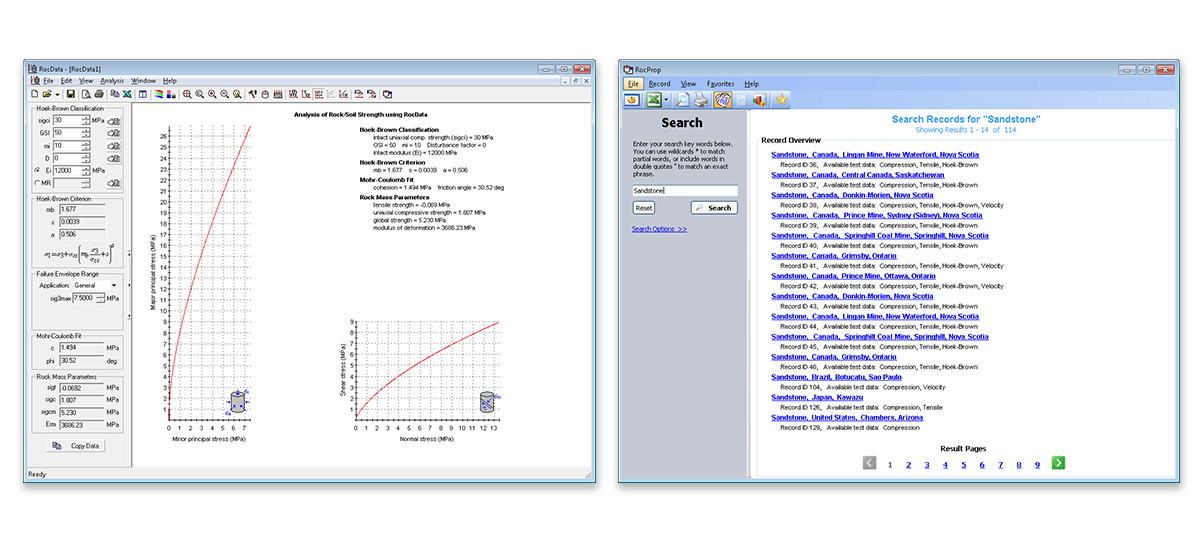Click the sigci value spinner arrows
This screenshot has height=560, width=1200.
86,120
